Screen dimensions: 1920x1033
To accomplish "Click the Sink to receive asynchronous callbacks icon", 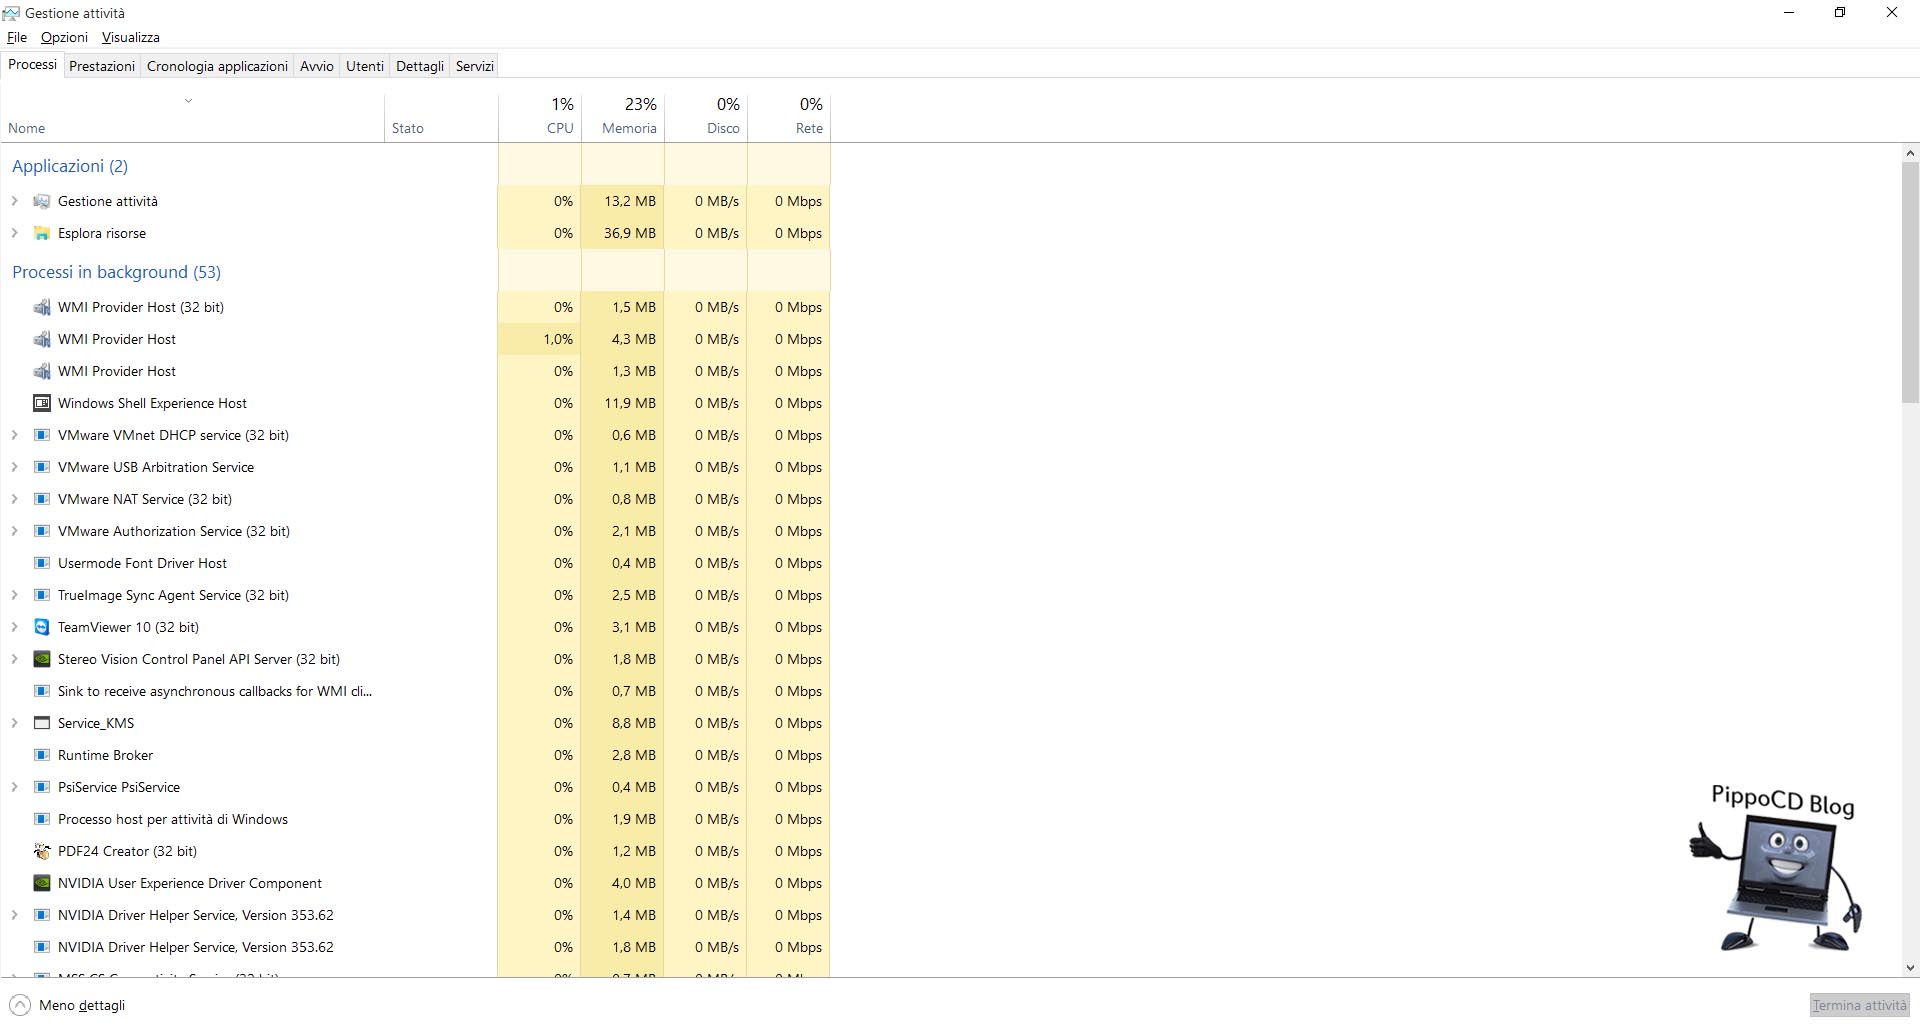I will 42,691.
